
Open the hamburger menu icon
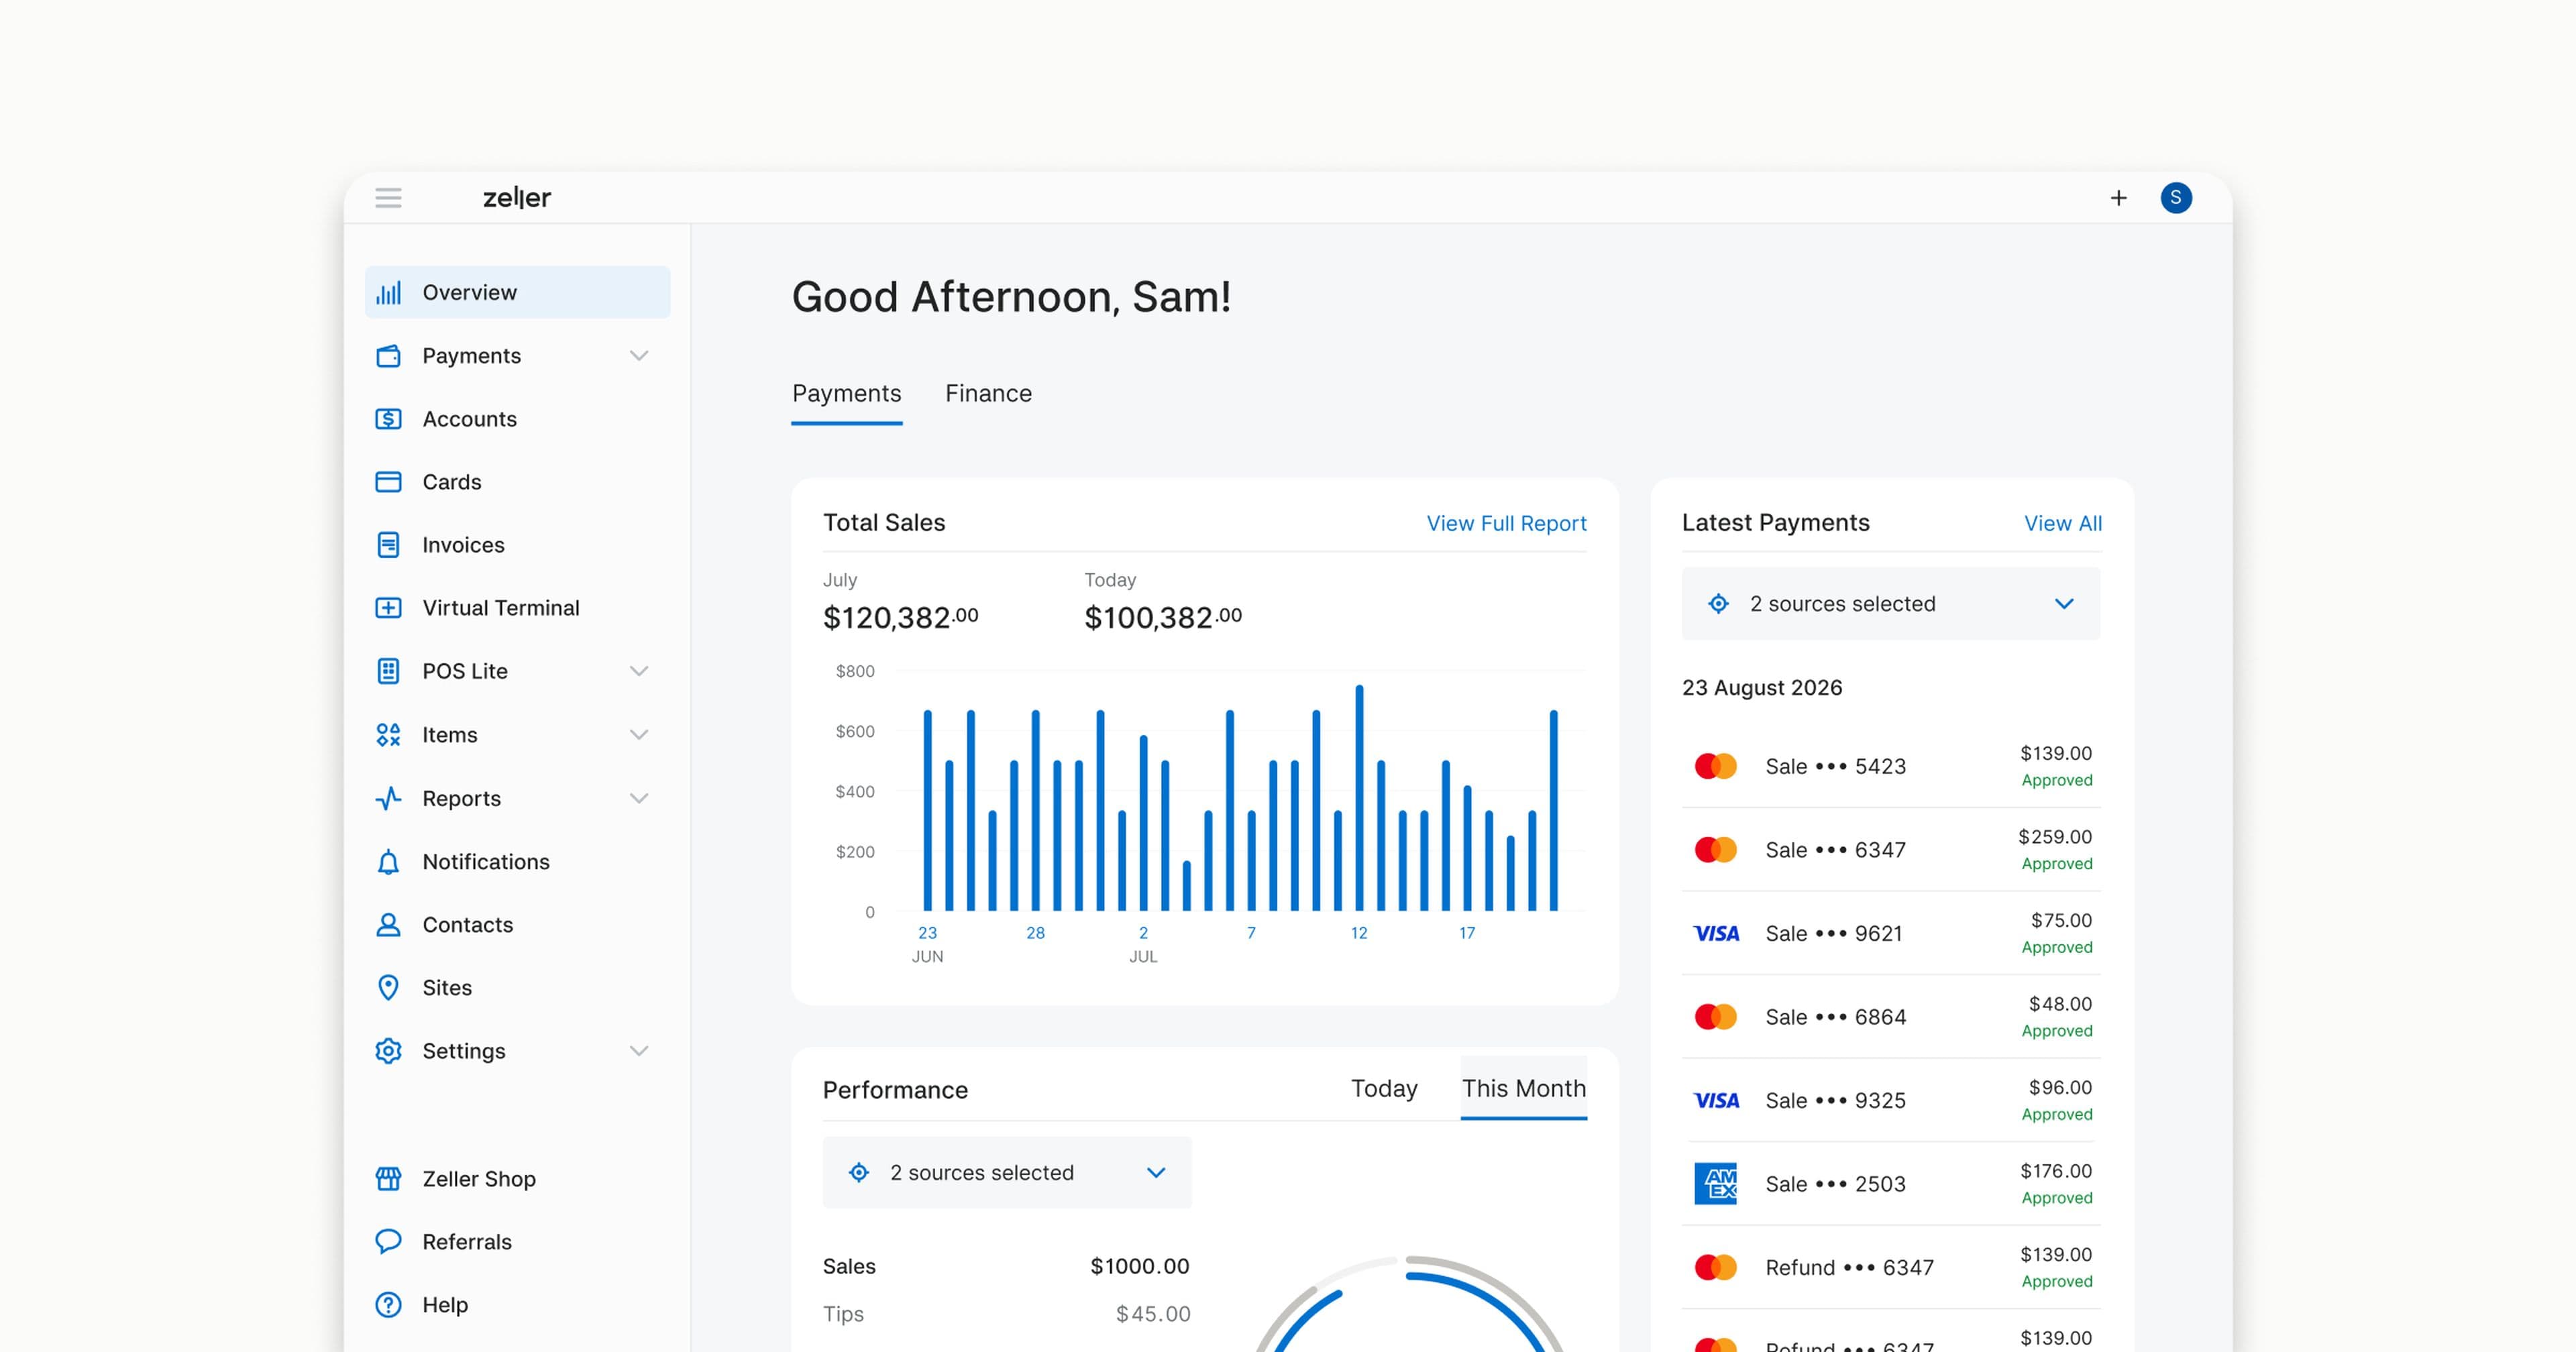click(x=388, y=198)
